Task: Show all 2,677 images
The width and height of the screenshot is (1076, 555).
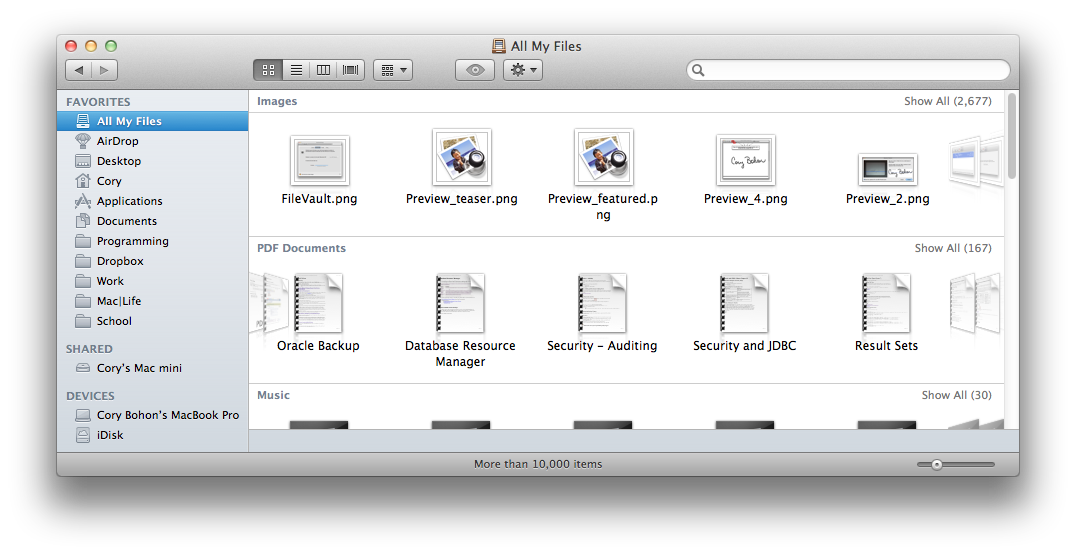Action: click(947, 101)
